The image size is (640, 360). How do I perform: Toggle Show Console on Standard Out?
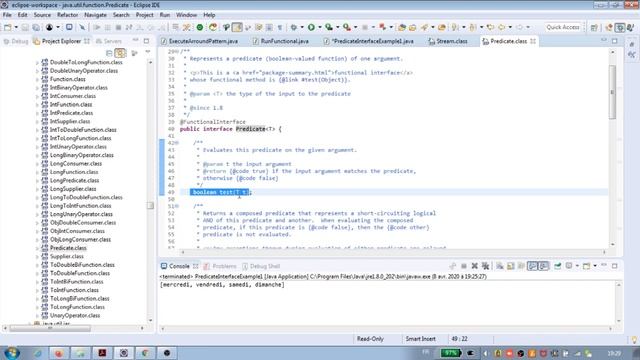coord(532,266)
